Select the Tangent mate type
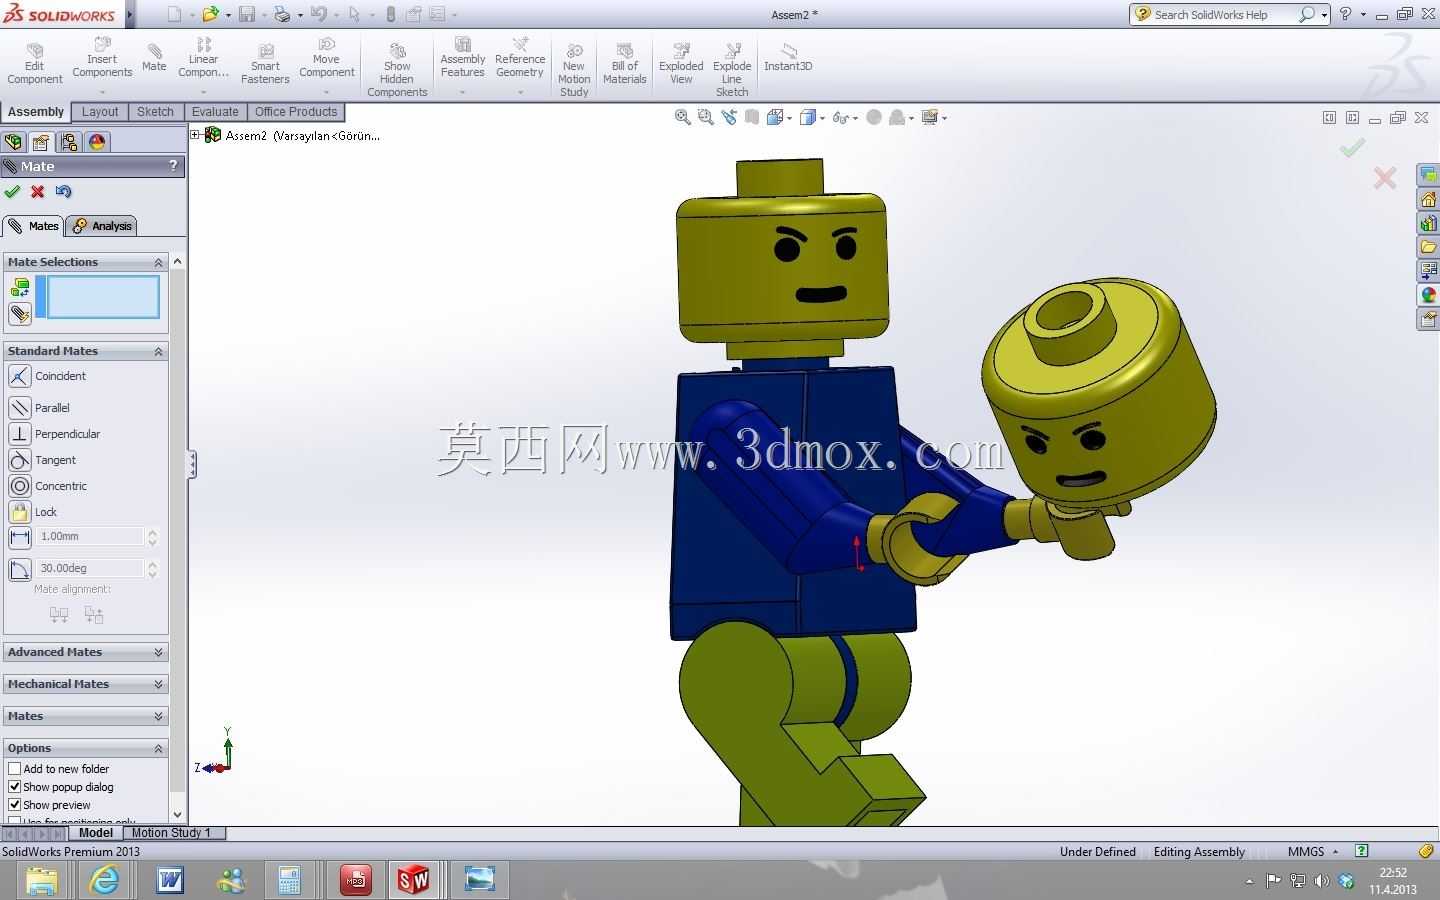Viewport: 1440px width, 900px height. point(42,460)
